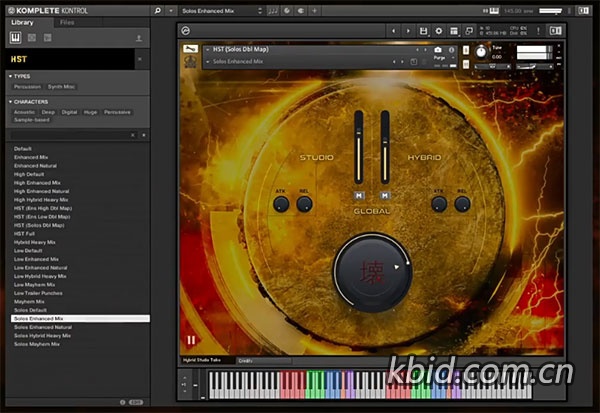
Task: Open Kontakt settings gear icon
Action: 439,31
